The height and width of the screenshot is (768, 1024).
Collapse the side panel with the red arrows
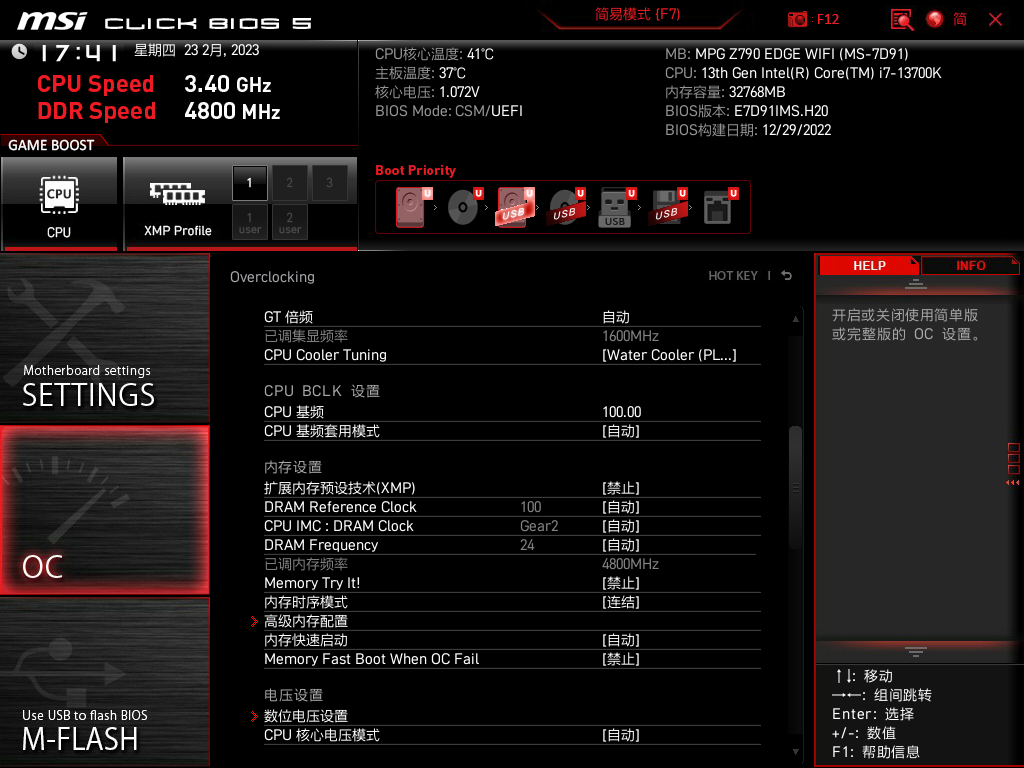tap(1013, 483)
